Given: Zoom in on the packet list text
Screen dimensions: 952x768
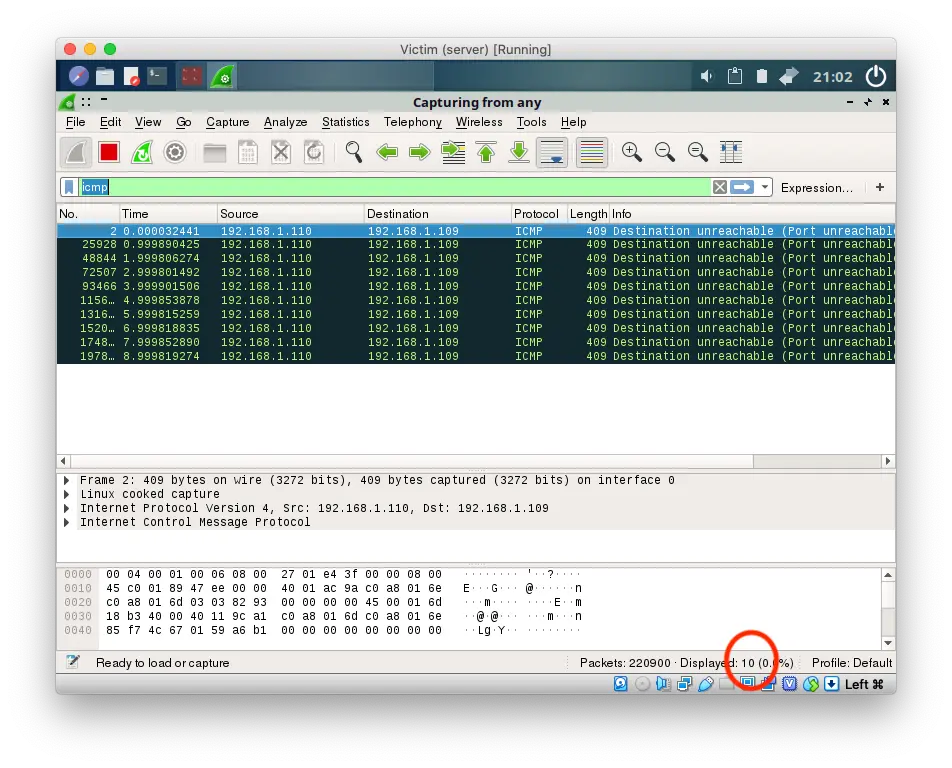Looking at the screenshot, I should (x=631, y=151).
